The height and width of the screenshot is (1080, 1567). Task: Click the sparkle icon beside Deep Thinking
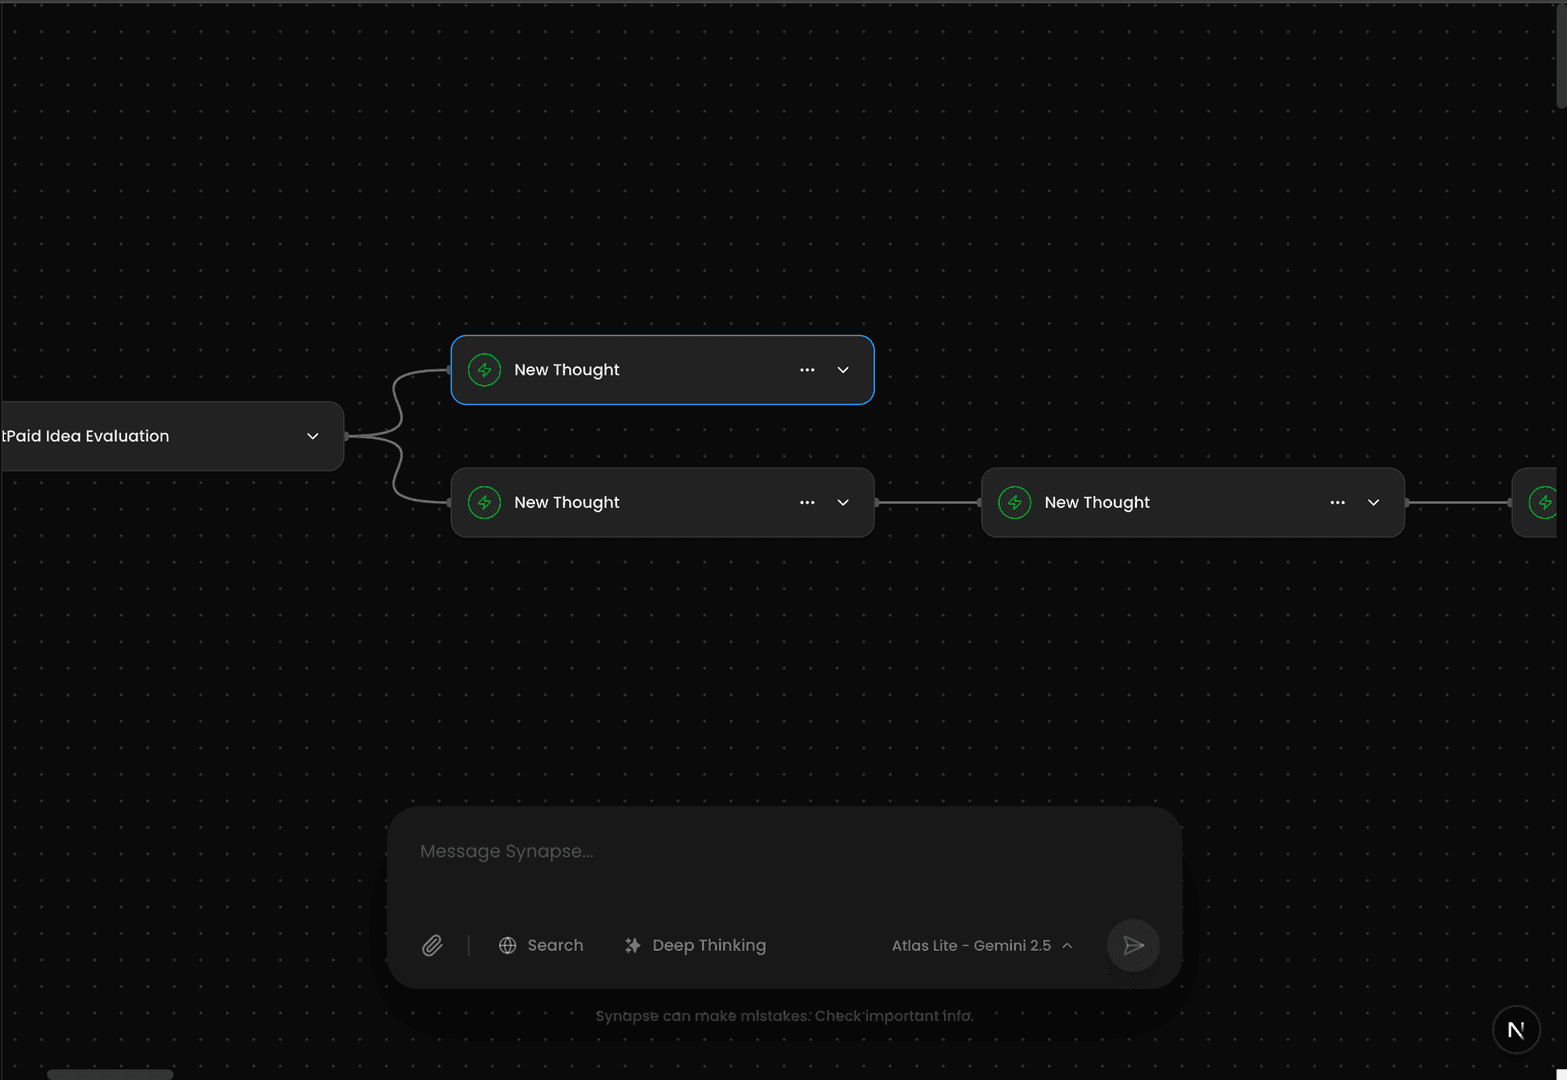632,945
